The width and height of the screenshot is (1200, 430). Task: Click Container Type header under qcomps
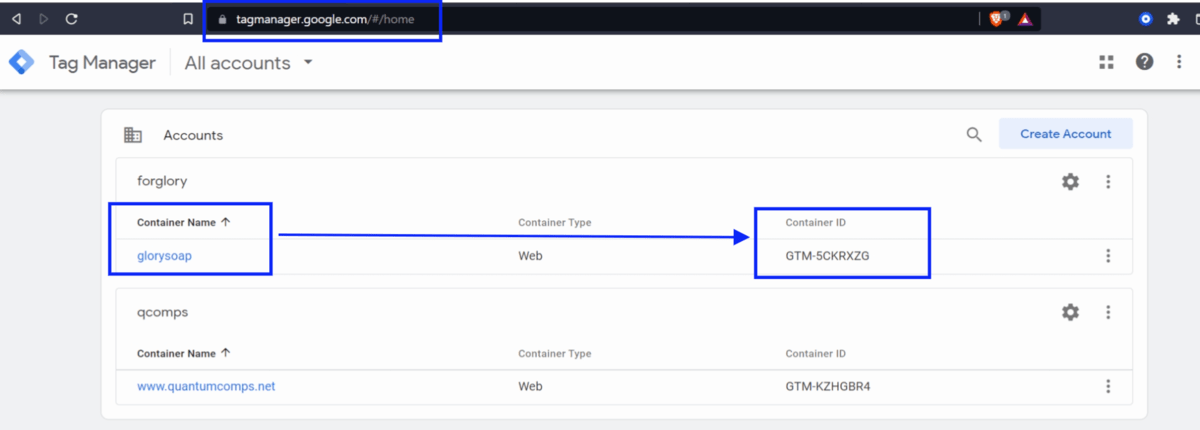tap(554, 353)
